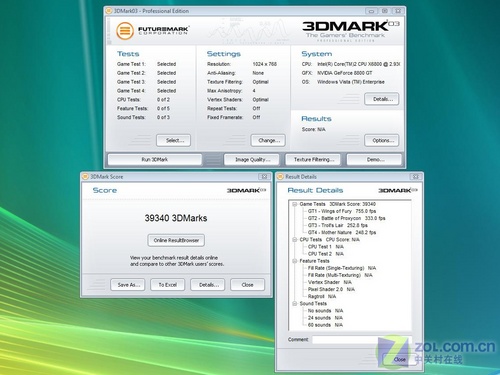Open the Change... settings dialog
Screen dimensions: 500x375
click(x=268, y=140)
